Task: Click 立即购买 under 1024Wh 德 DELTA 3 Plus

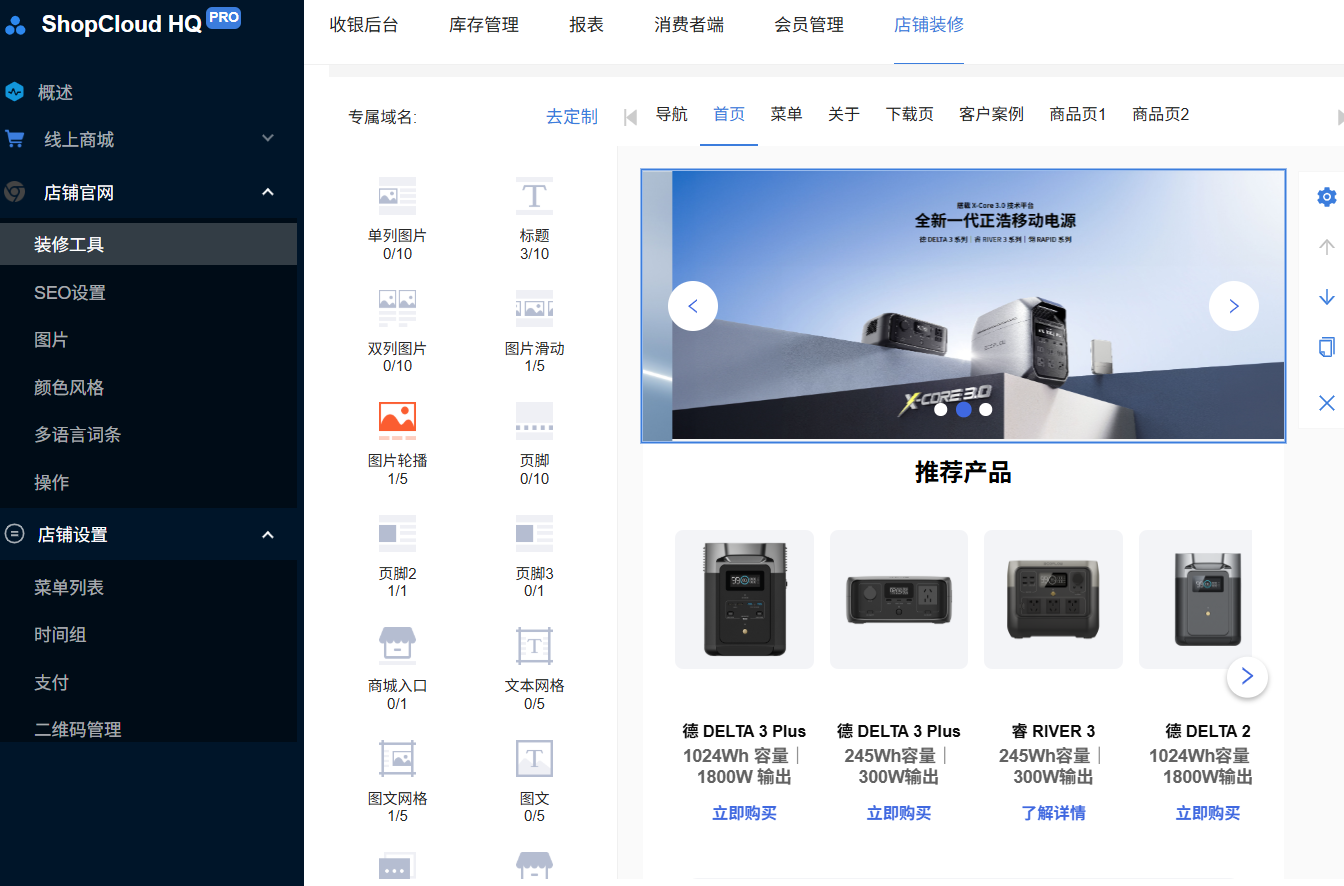Action: click(x=744, y=813)
